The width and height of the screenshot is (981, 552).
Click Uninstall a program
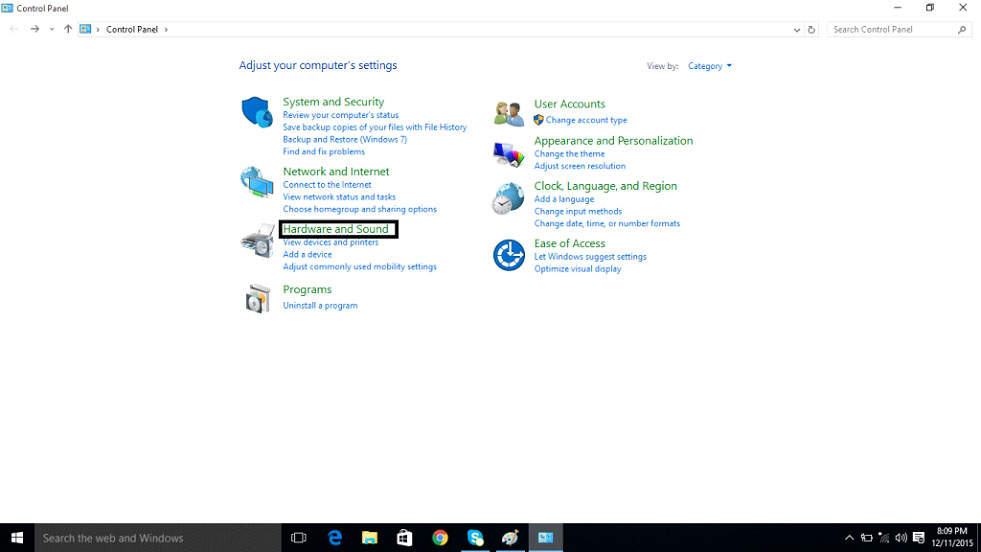click(x=320, y=305)
